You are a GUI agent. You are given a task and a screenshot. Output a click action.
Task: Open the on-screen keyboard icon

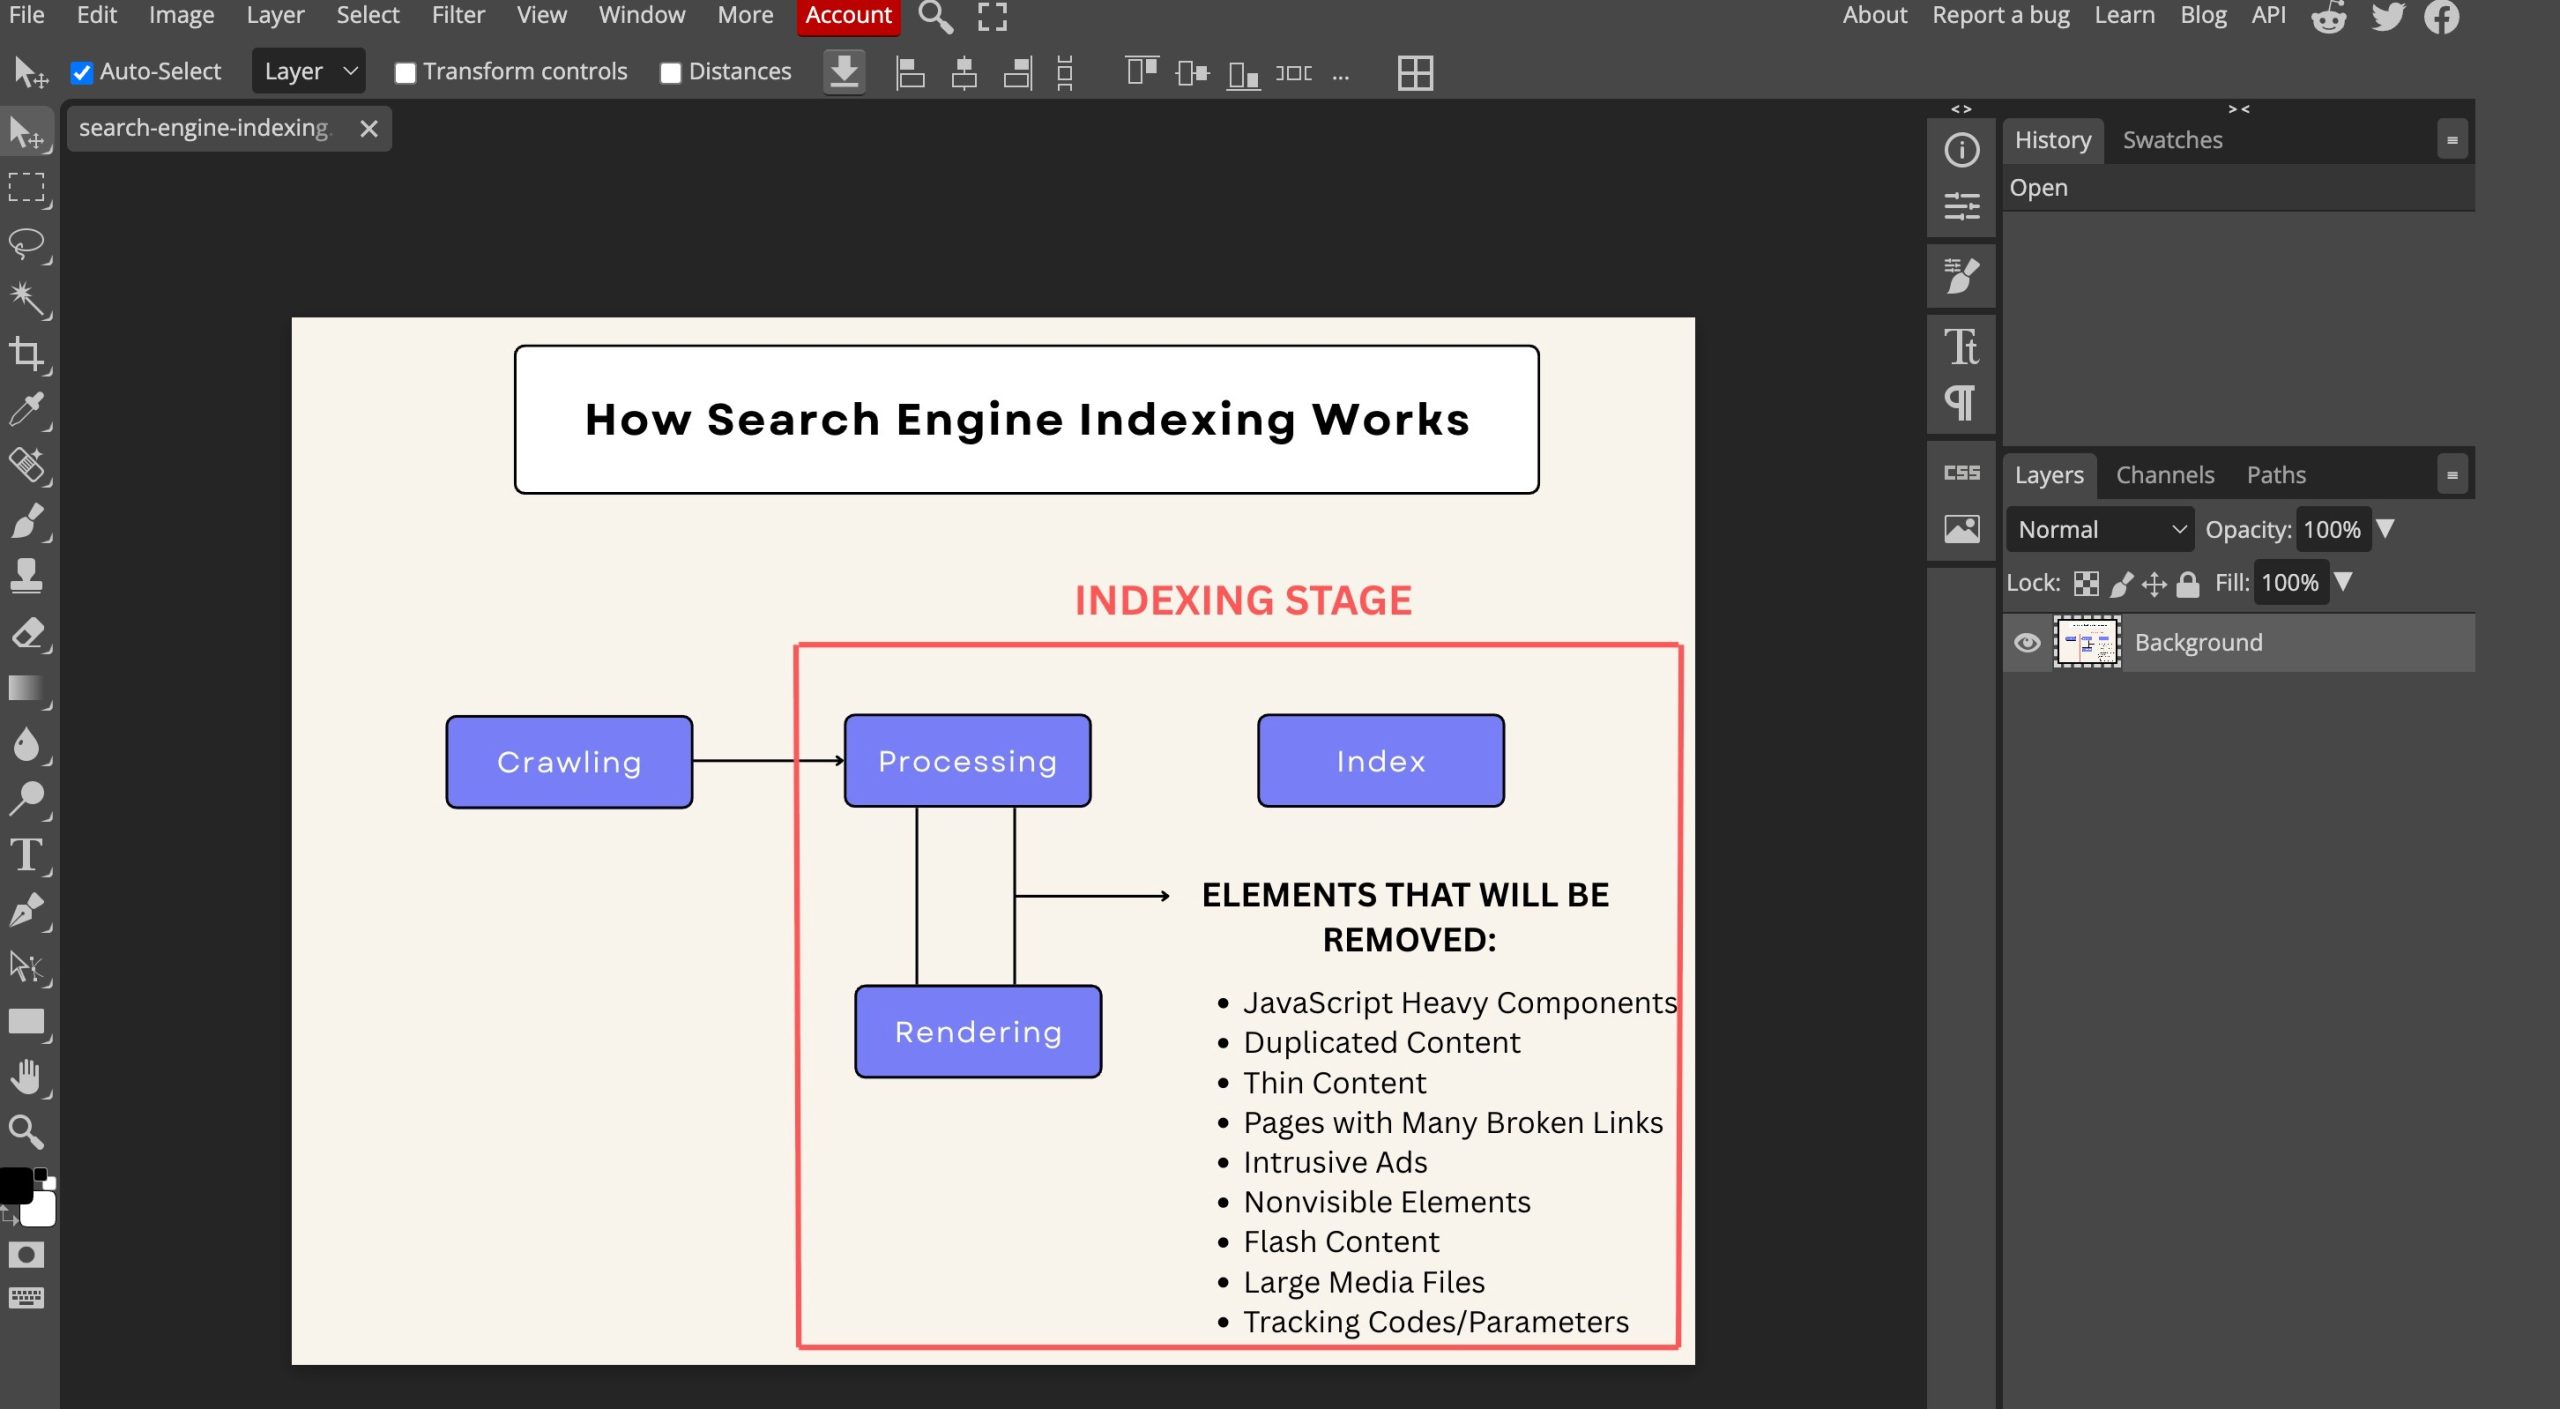27,1298
